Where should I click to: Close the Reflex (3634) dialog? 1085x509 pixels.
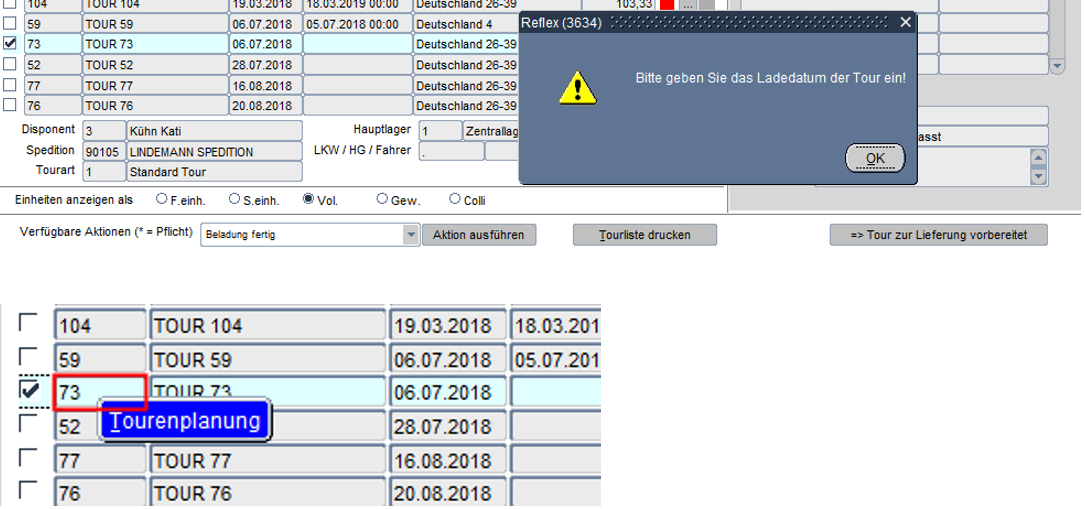click(x=905, y=22)
